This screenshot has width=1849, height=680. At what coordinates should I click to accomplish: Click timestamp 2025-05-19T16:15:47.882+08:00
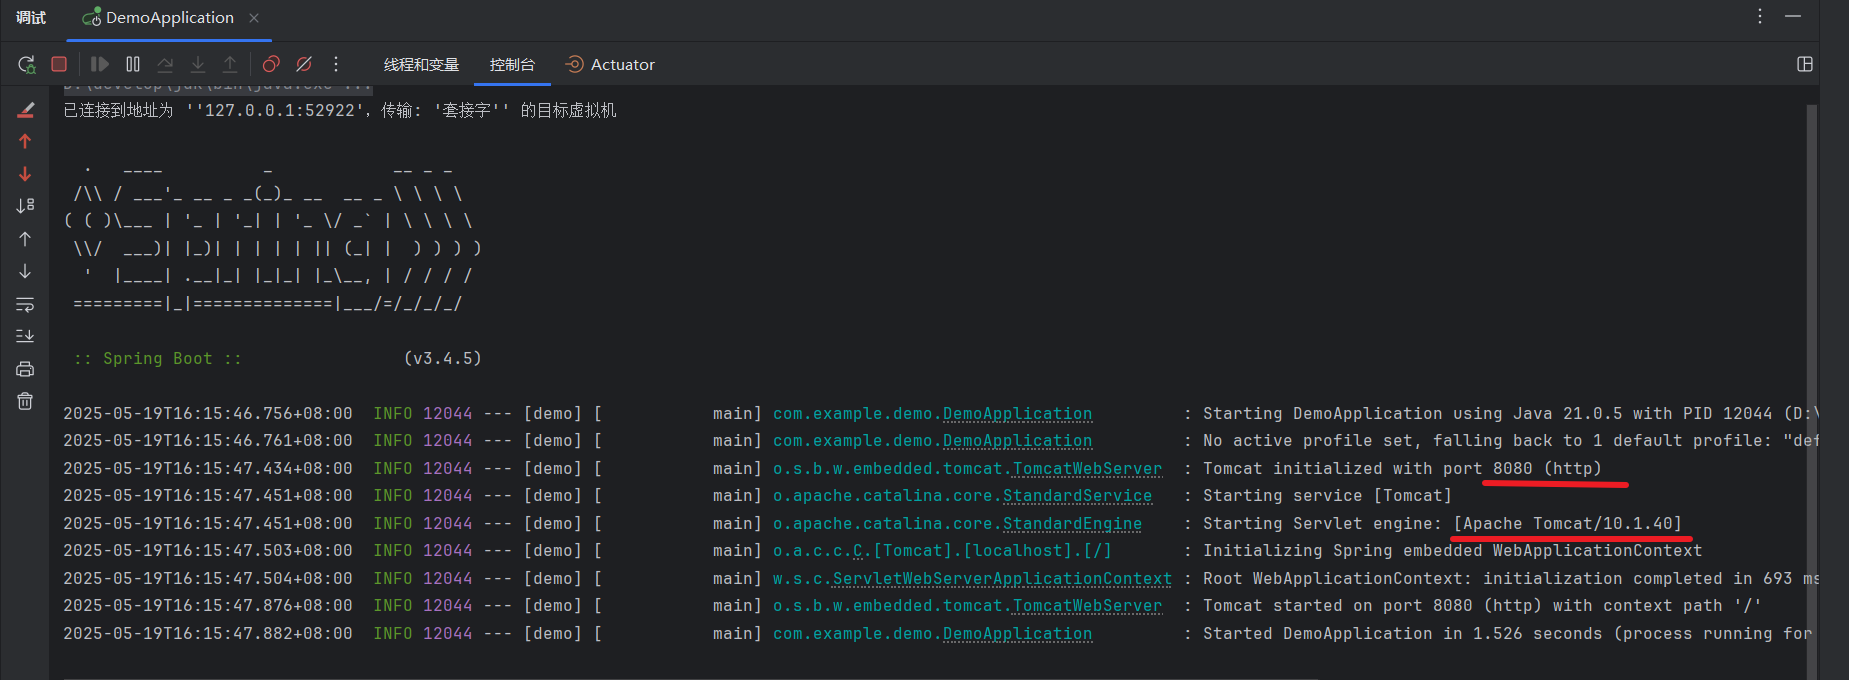tap(208, 634)
